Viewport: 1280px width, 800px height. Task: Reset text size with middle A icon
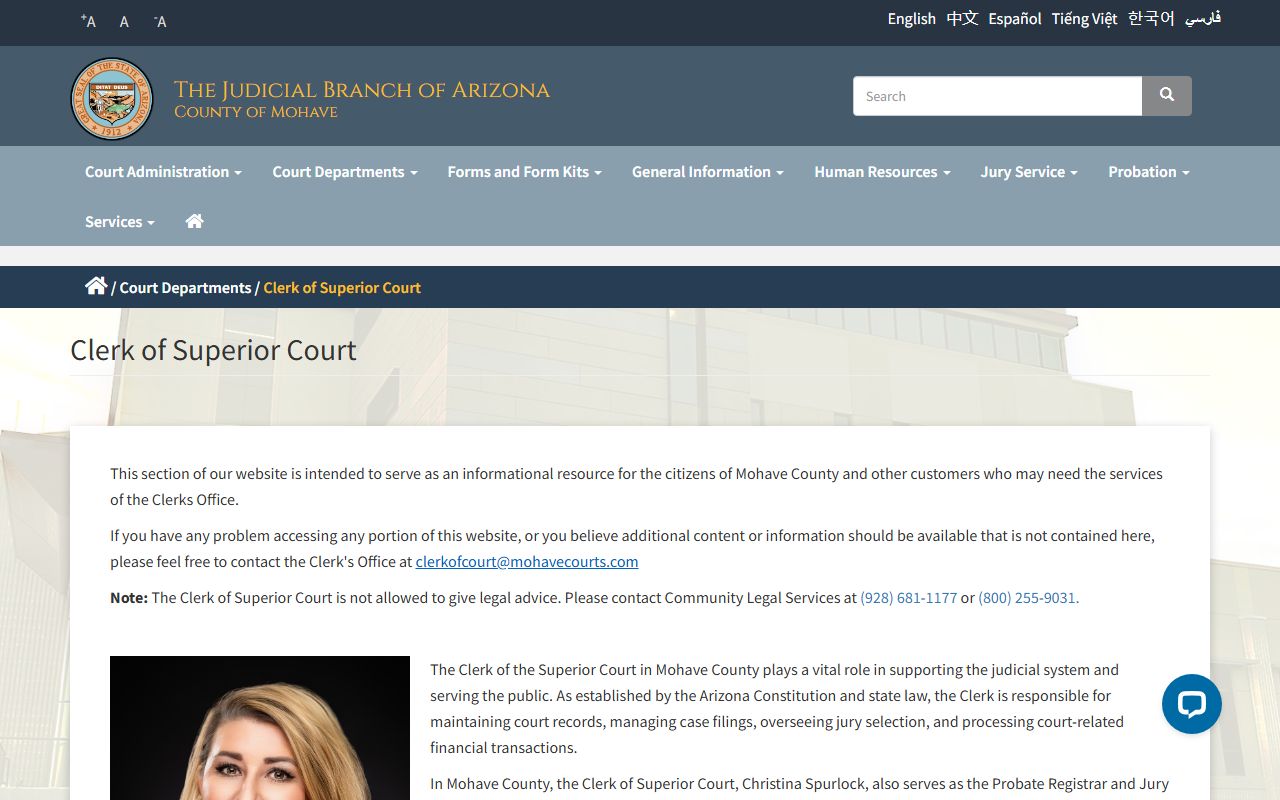(x=124, y=21)
